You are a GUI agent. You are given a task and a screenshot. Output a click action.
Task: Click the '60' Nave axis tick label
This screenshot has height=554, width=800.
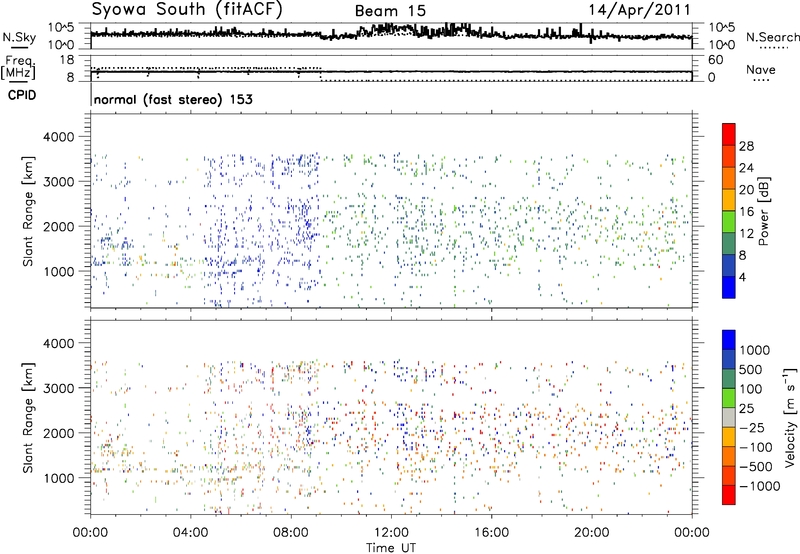pyautogui.click(x=716, y=60)
